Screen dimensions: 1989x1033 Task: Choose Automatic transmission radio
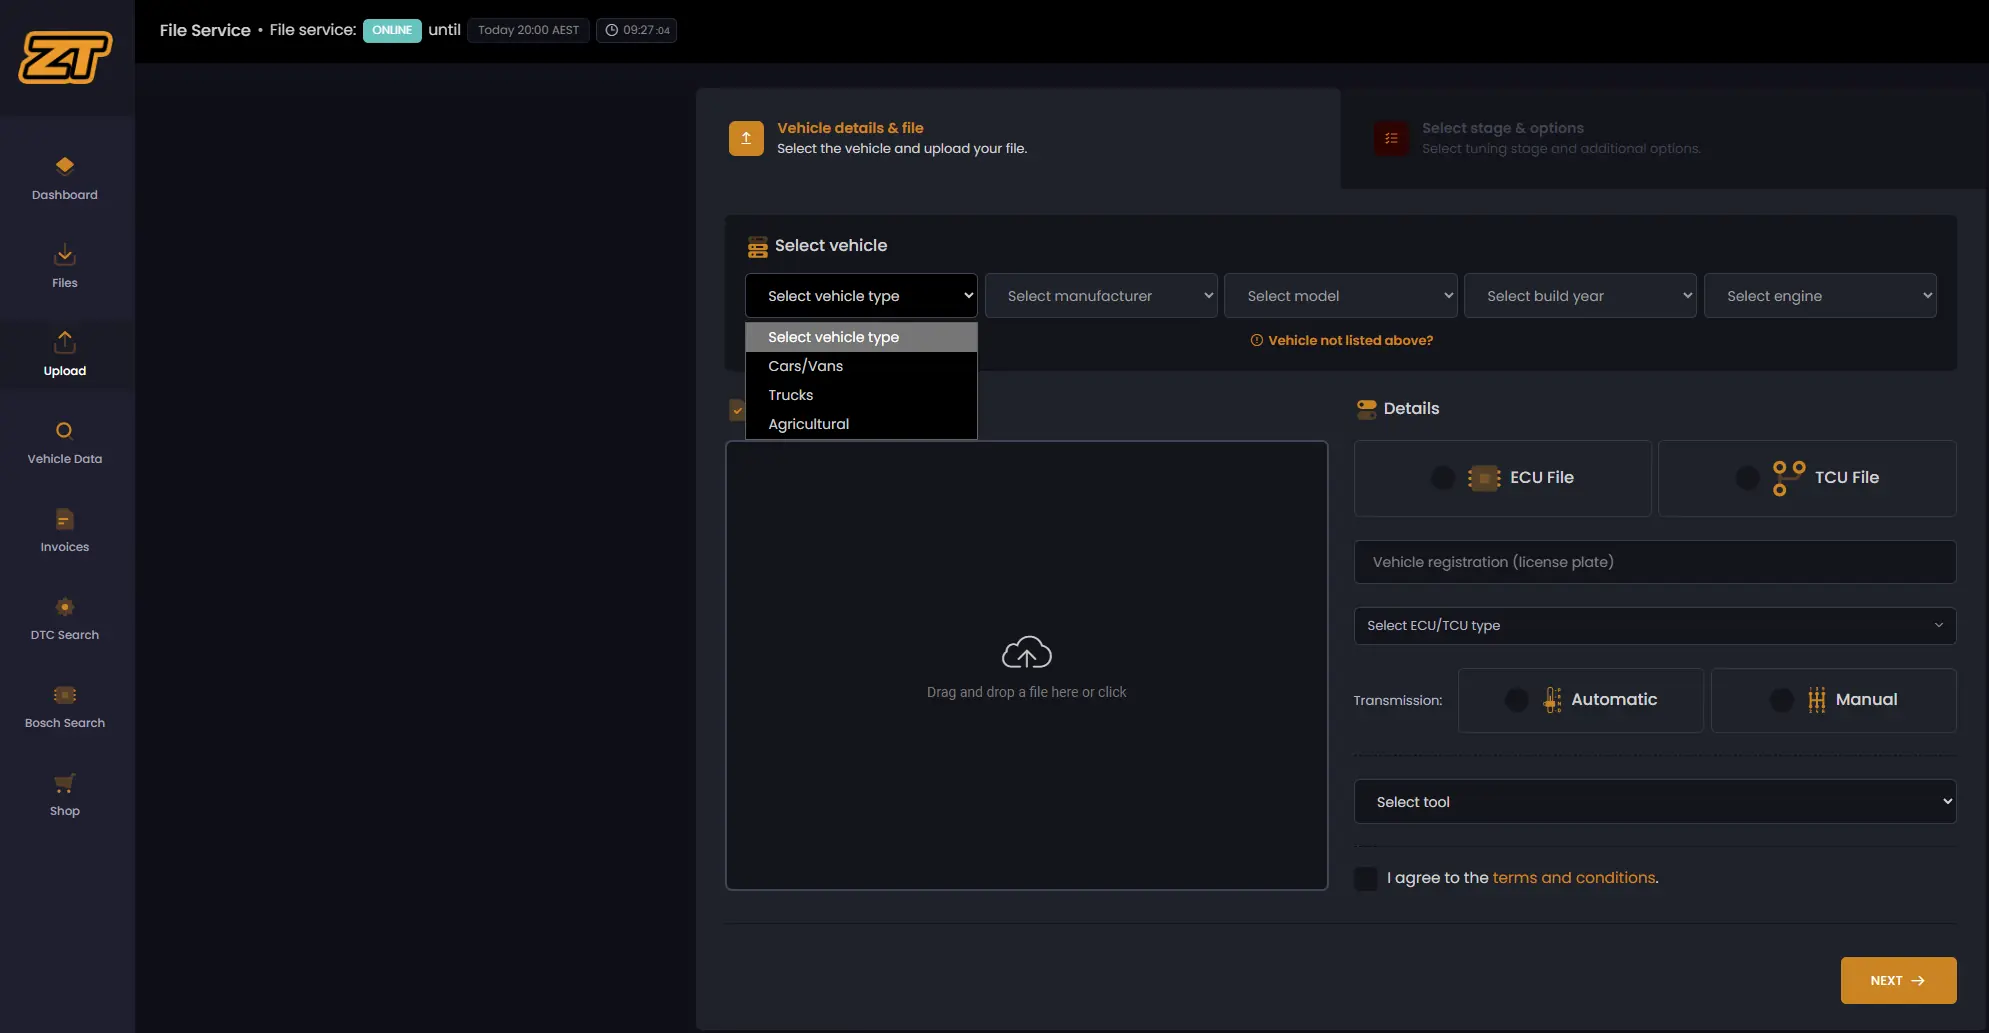(x=1517, y=700)
